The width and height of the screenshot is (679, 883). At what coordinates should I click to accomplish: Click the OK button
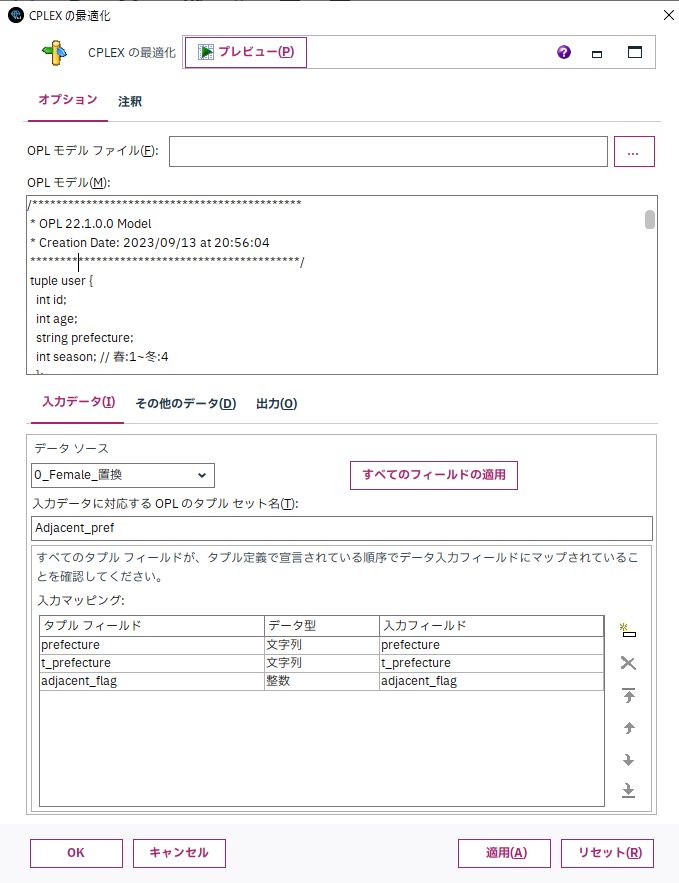[x=76, y=853]
